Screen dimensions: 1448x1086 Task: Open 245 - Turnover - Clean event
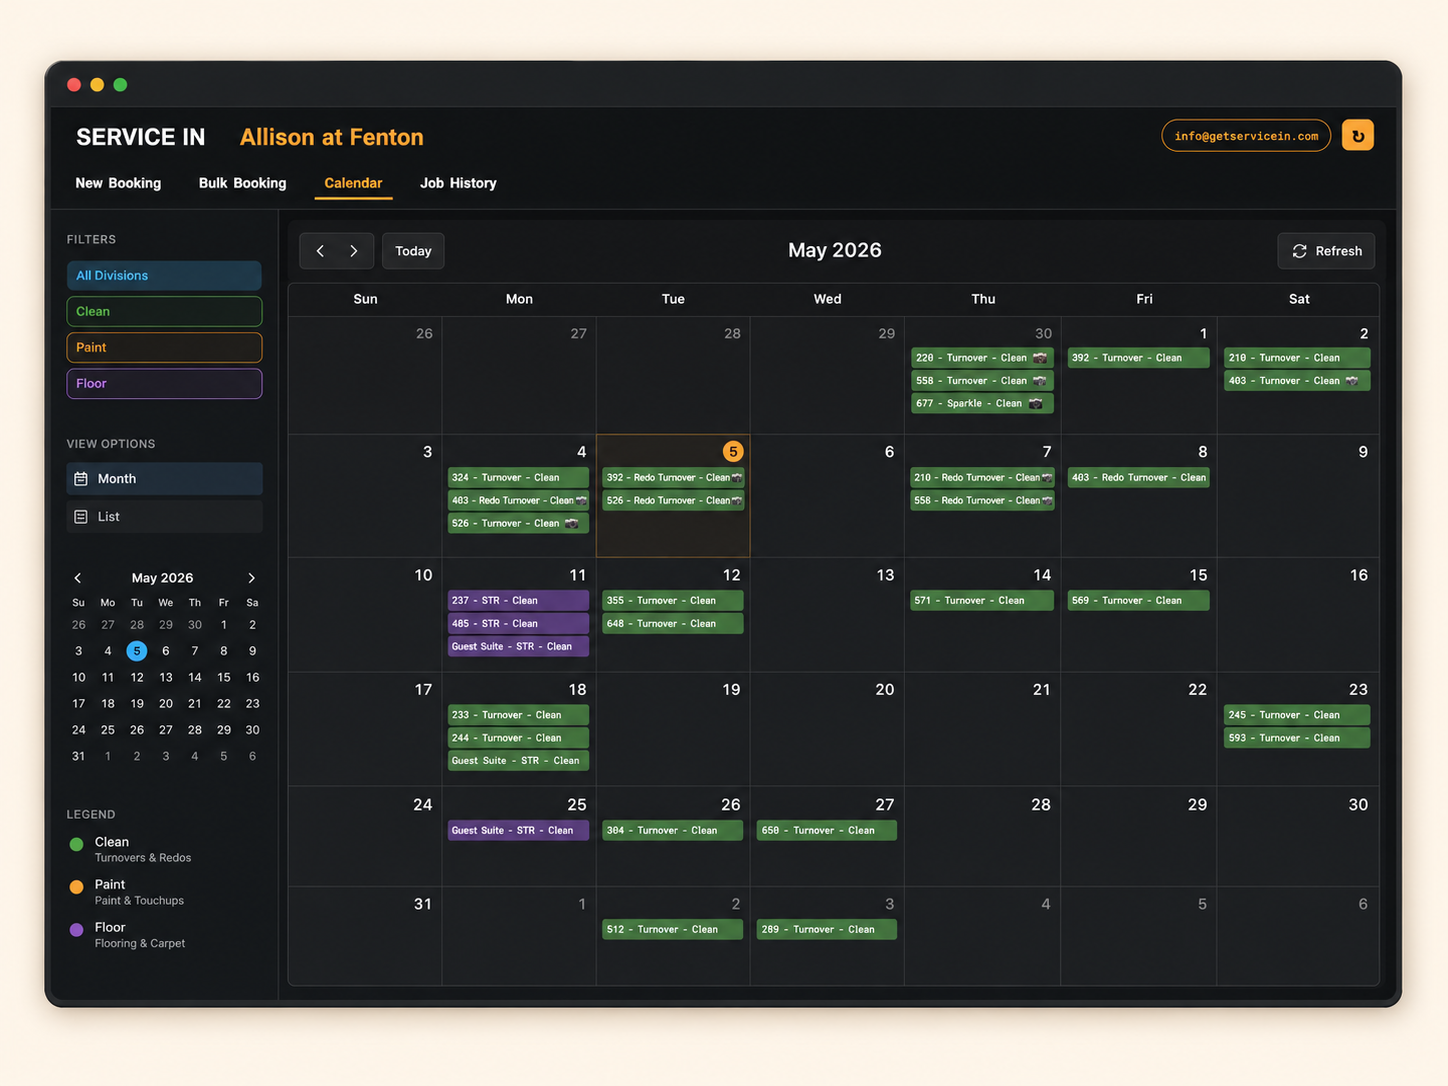coord(1297,715)
